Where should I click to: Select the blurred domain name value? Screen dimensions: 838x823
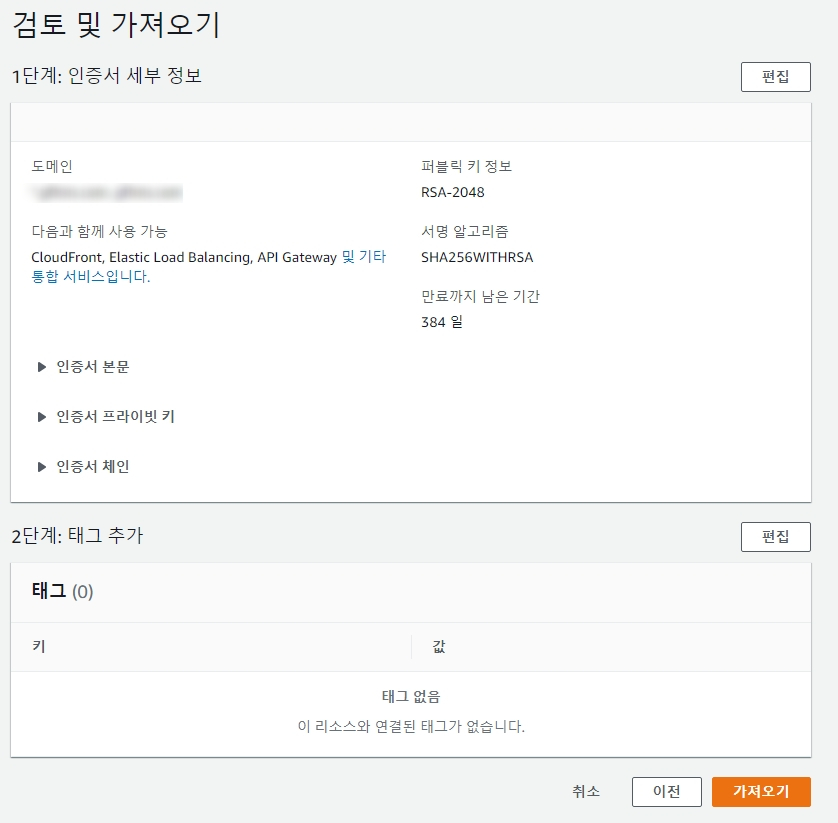106,192
